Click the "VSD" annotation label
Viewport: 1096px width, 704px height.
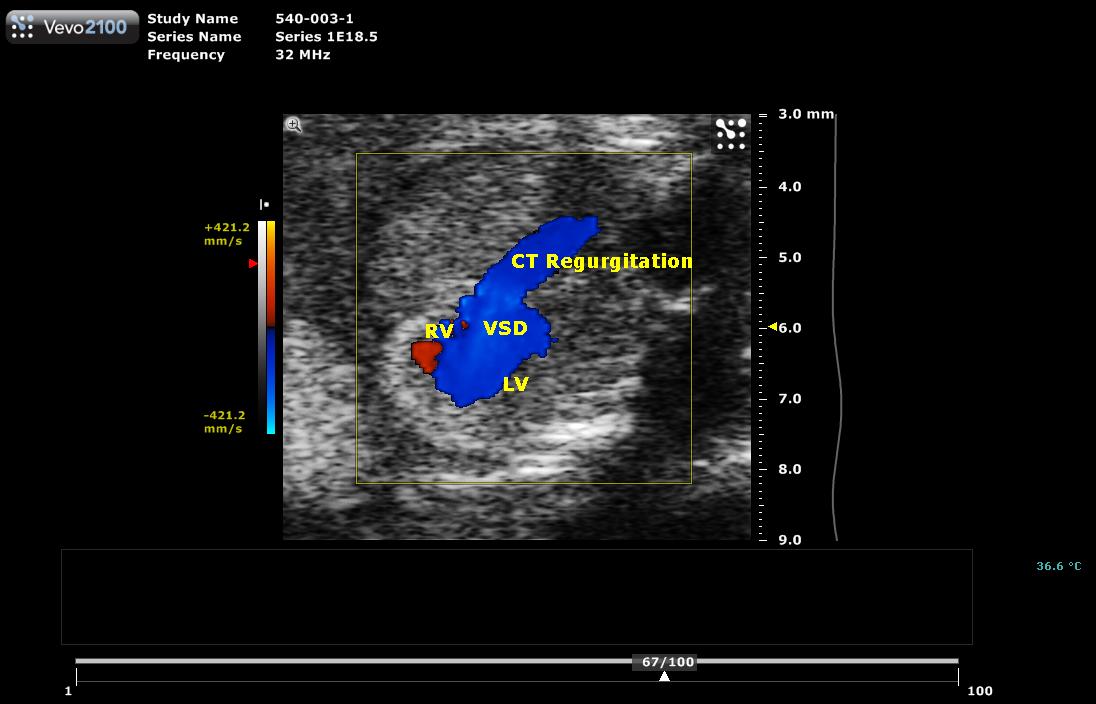[x=505, y=328]
